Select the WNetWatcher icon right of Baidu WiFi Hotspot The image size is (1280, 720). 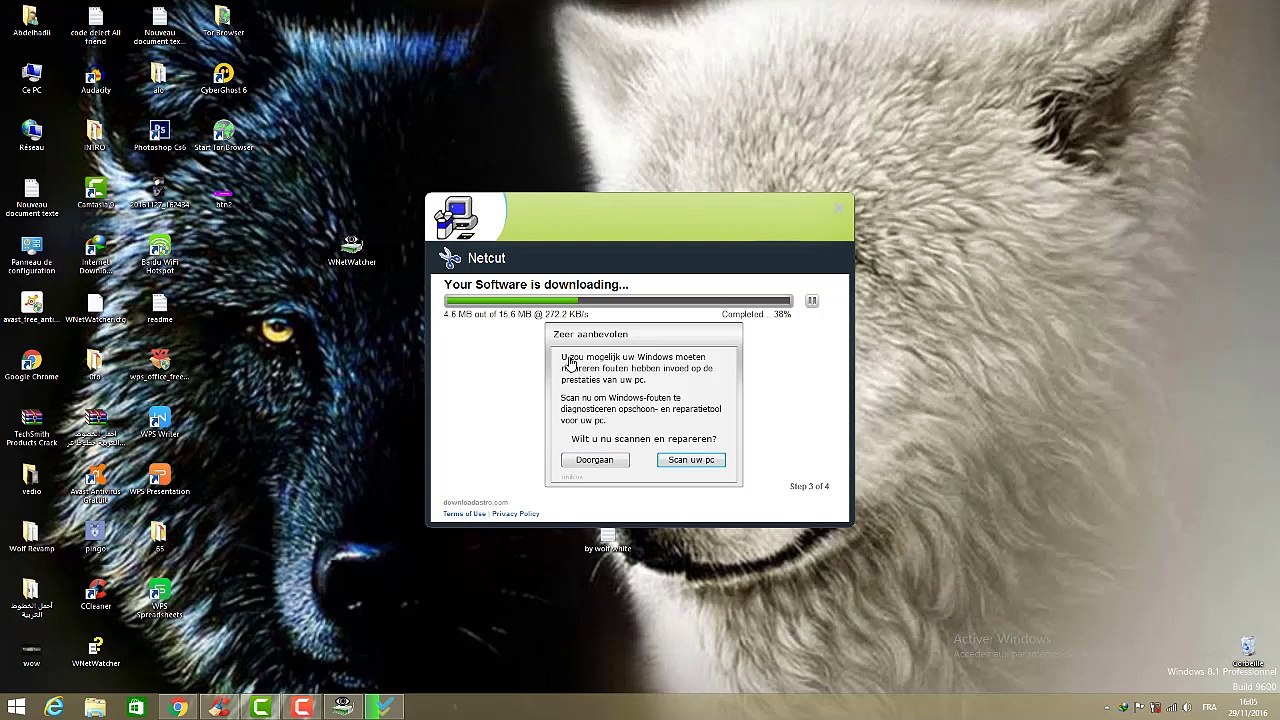tap(351, 251)
